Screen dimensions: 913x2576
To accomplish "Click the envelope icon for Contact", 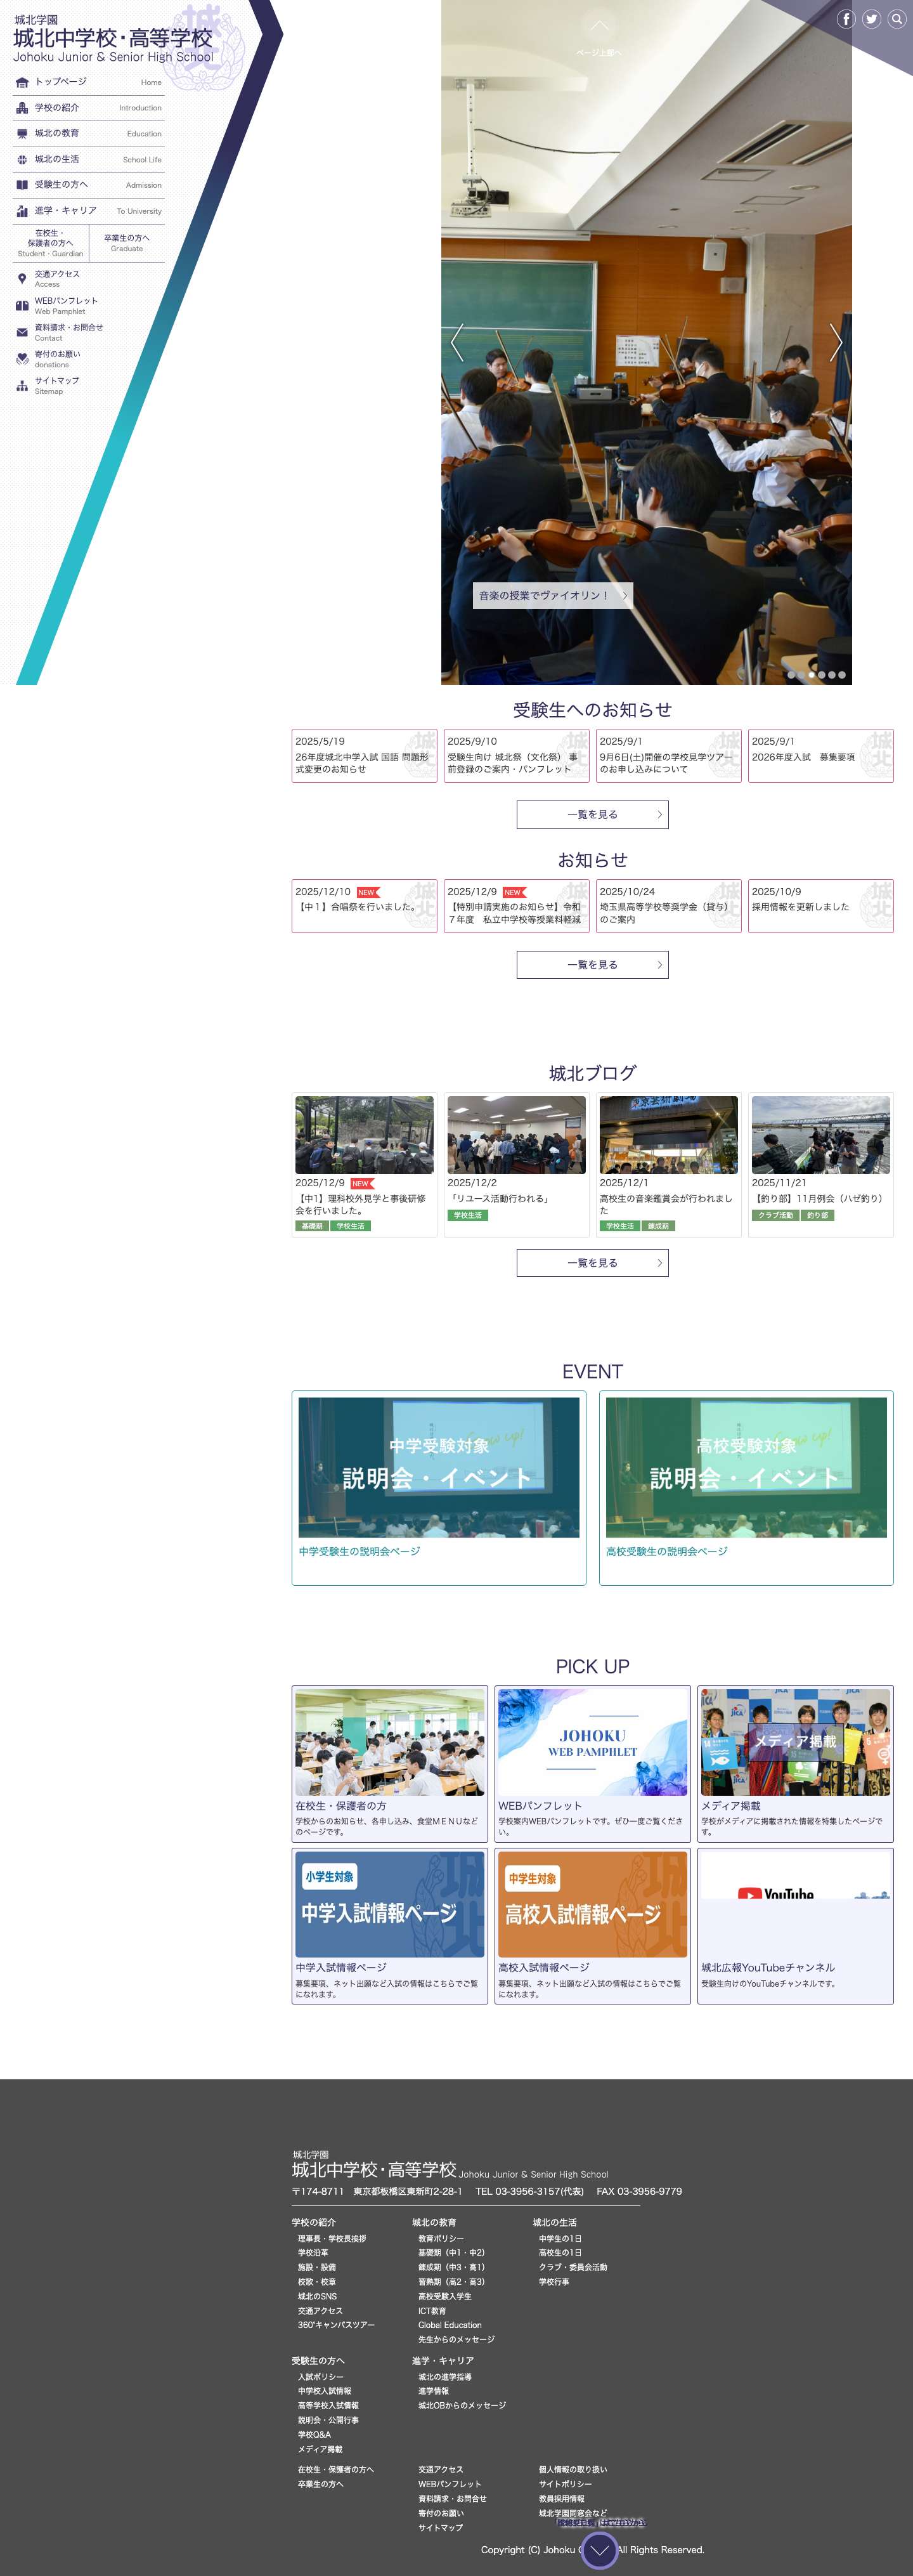I will click(x=22, y=332).
